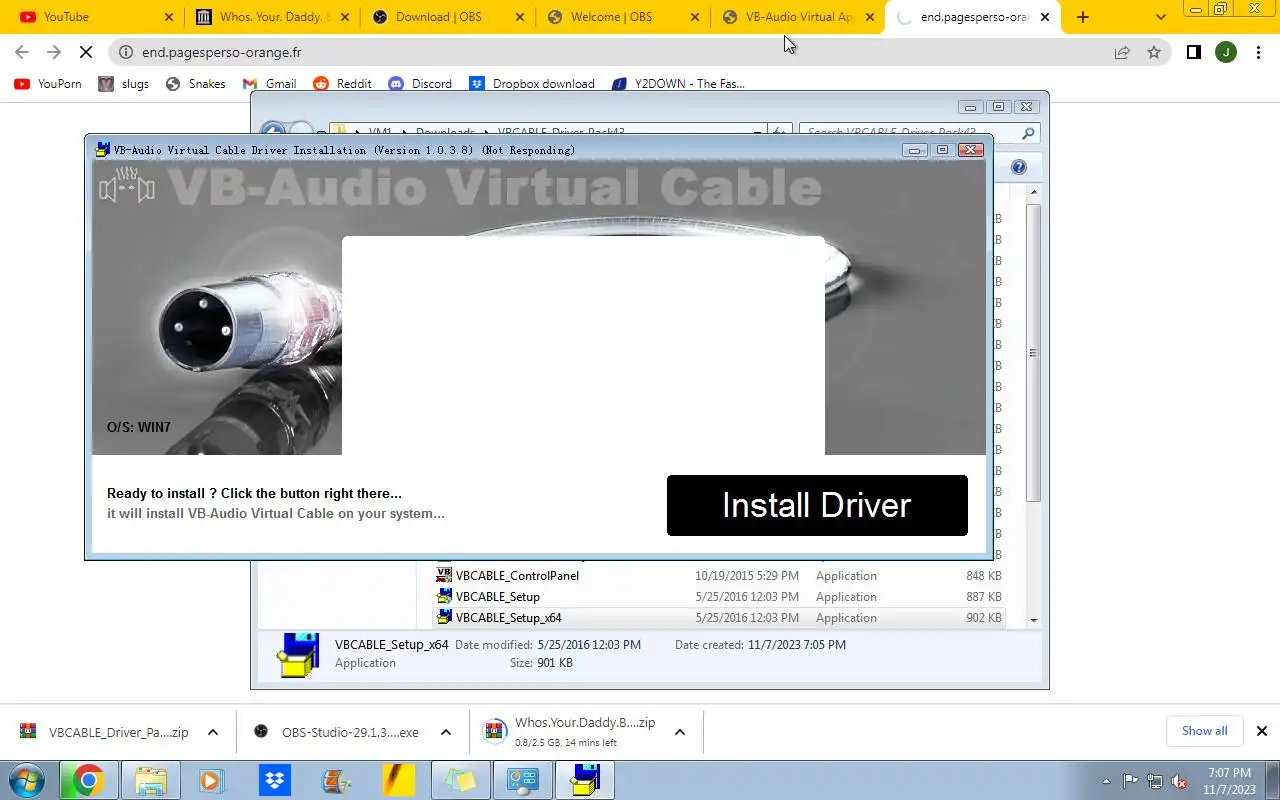Viewport: 1280px width, 800px height.
Task: Open Action Center flag icon
Action: click(x=1131, y=781)
